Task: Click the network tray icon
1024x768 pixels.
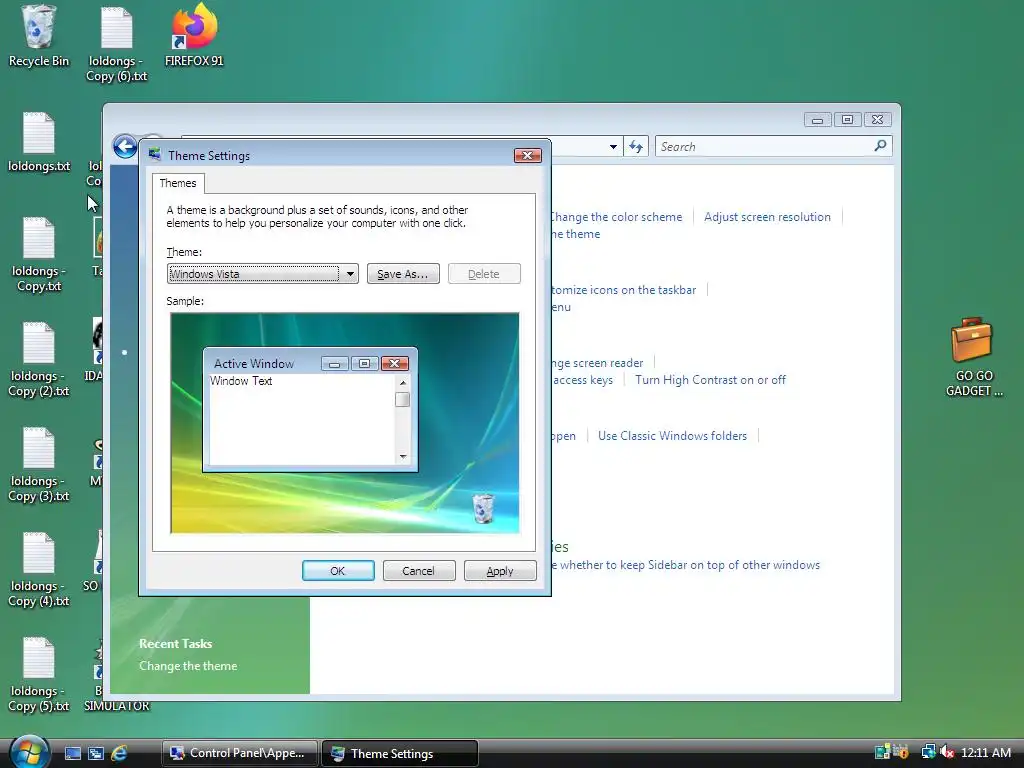Action: coord(928,752)
